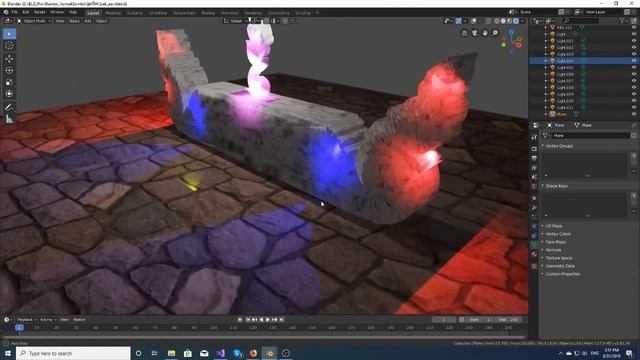Switch to the Layout workspace tab
640x360 pixels.
[93, 13]
